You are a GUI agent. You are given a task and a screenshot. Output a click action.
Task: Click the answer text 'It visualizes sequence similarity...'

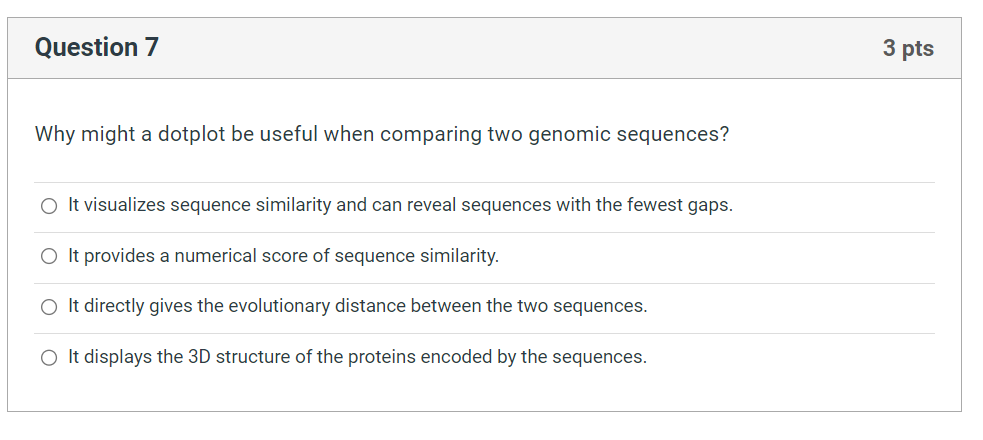(400, 205)
